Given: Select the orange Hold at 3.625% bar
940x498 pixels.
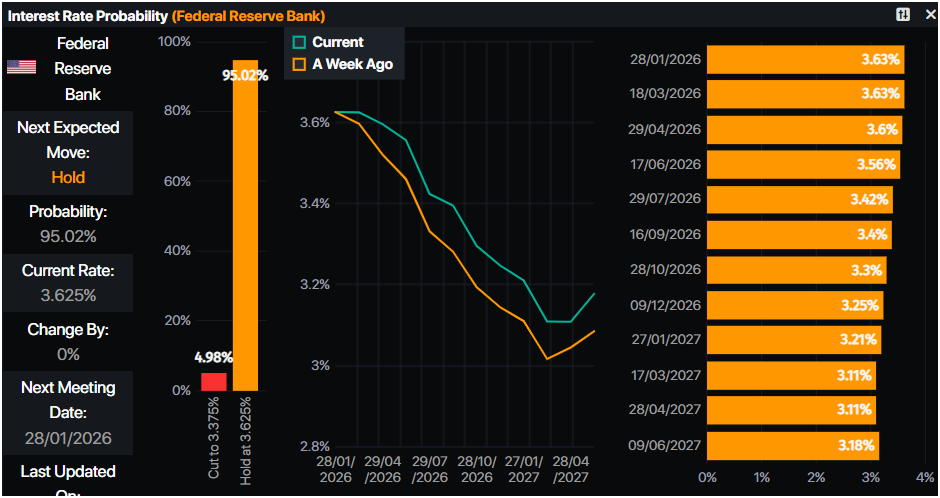Looking at the screenshot, I should [x=245, y=225].
